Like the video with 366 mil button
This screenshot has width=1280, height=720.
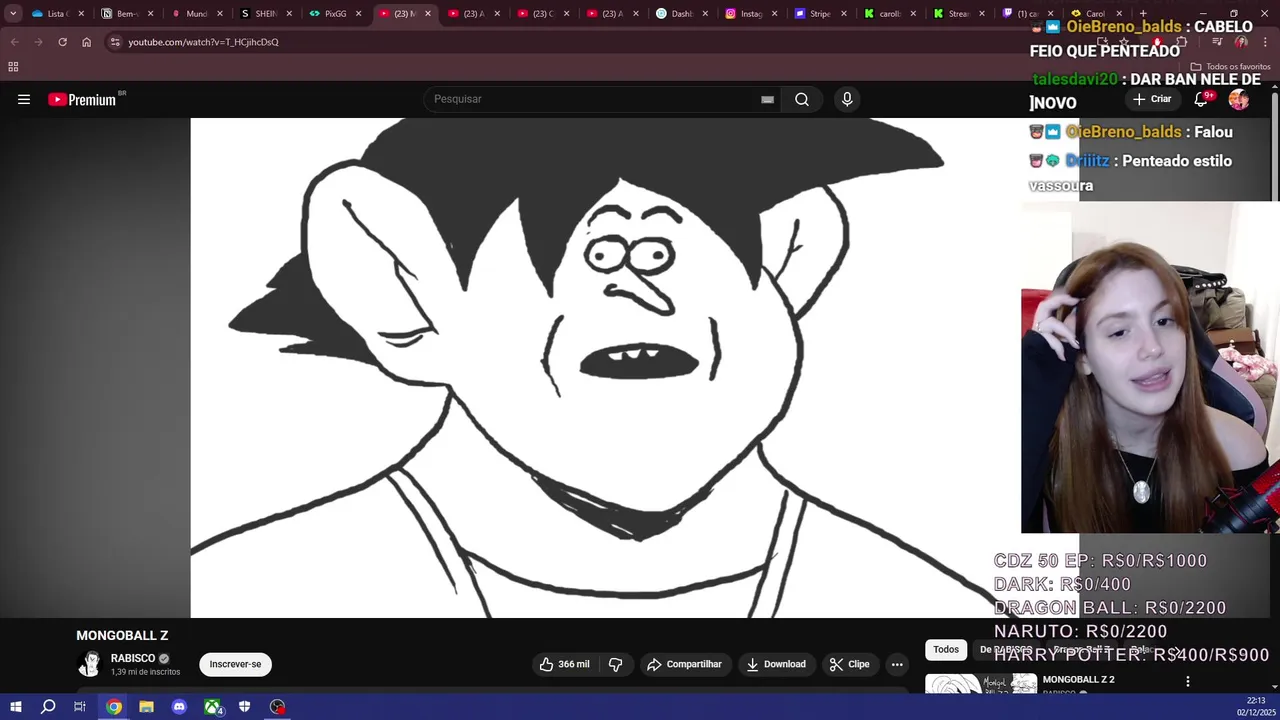pos(565,664)
